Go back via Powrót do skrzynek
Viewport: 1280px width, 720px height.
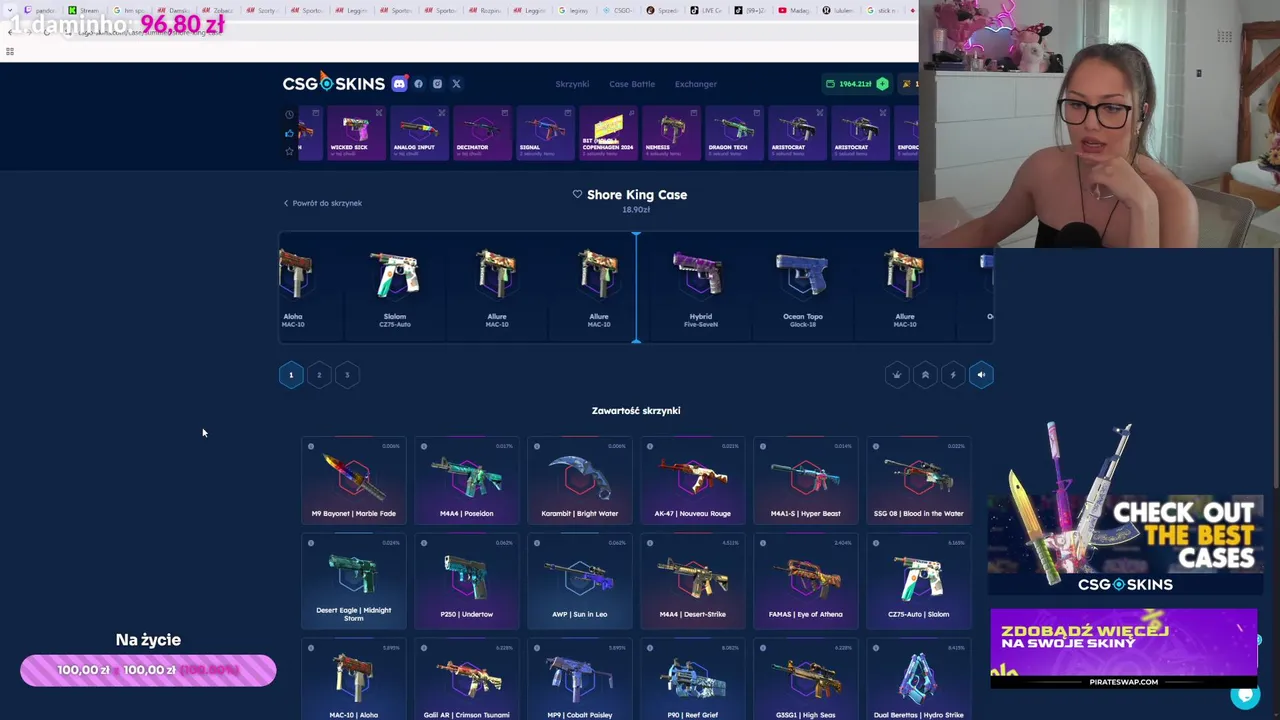[323, 203]
